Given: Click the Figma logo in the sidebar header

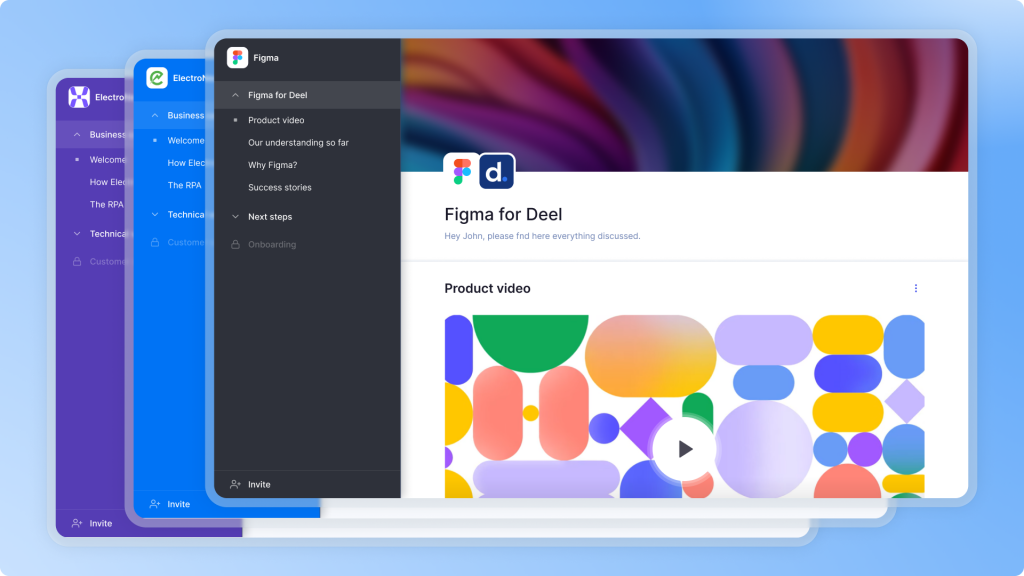Looking at the screenshot, I should (237, 57).
